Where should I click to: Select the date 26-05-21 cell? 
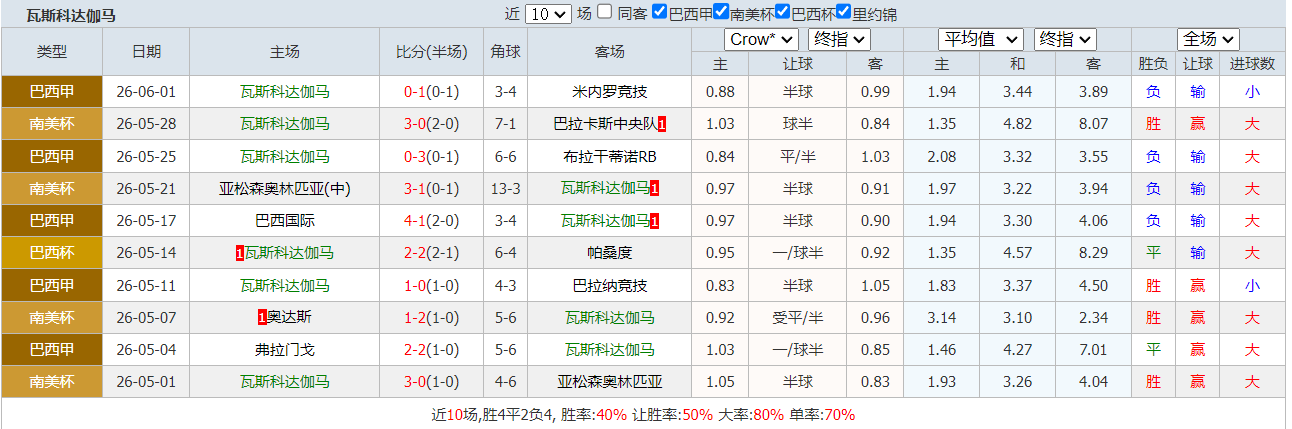point(146,188)
